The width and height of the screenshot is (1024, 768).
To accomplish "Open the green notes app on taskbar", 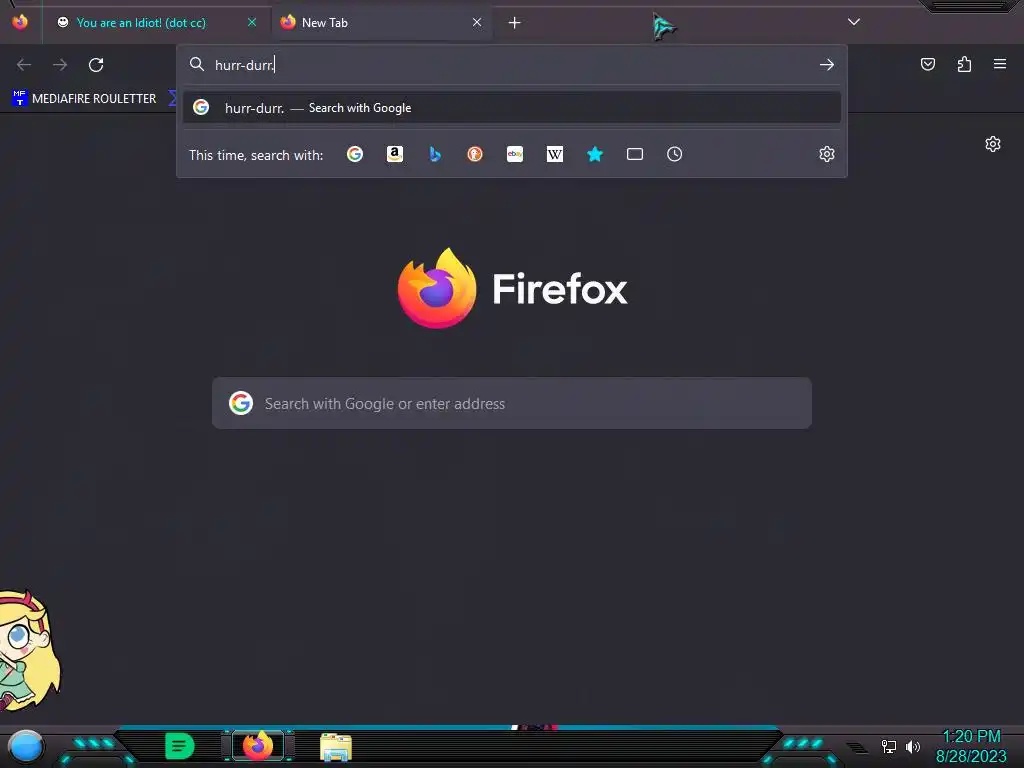I will tap(180, 746).
